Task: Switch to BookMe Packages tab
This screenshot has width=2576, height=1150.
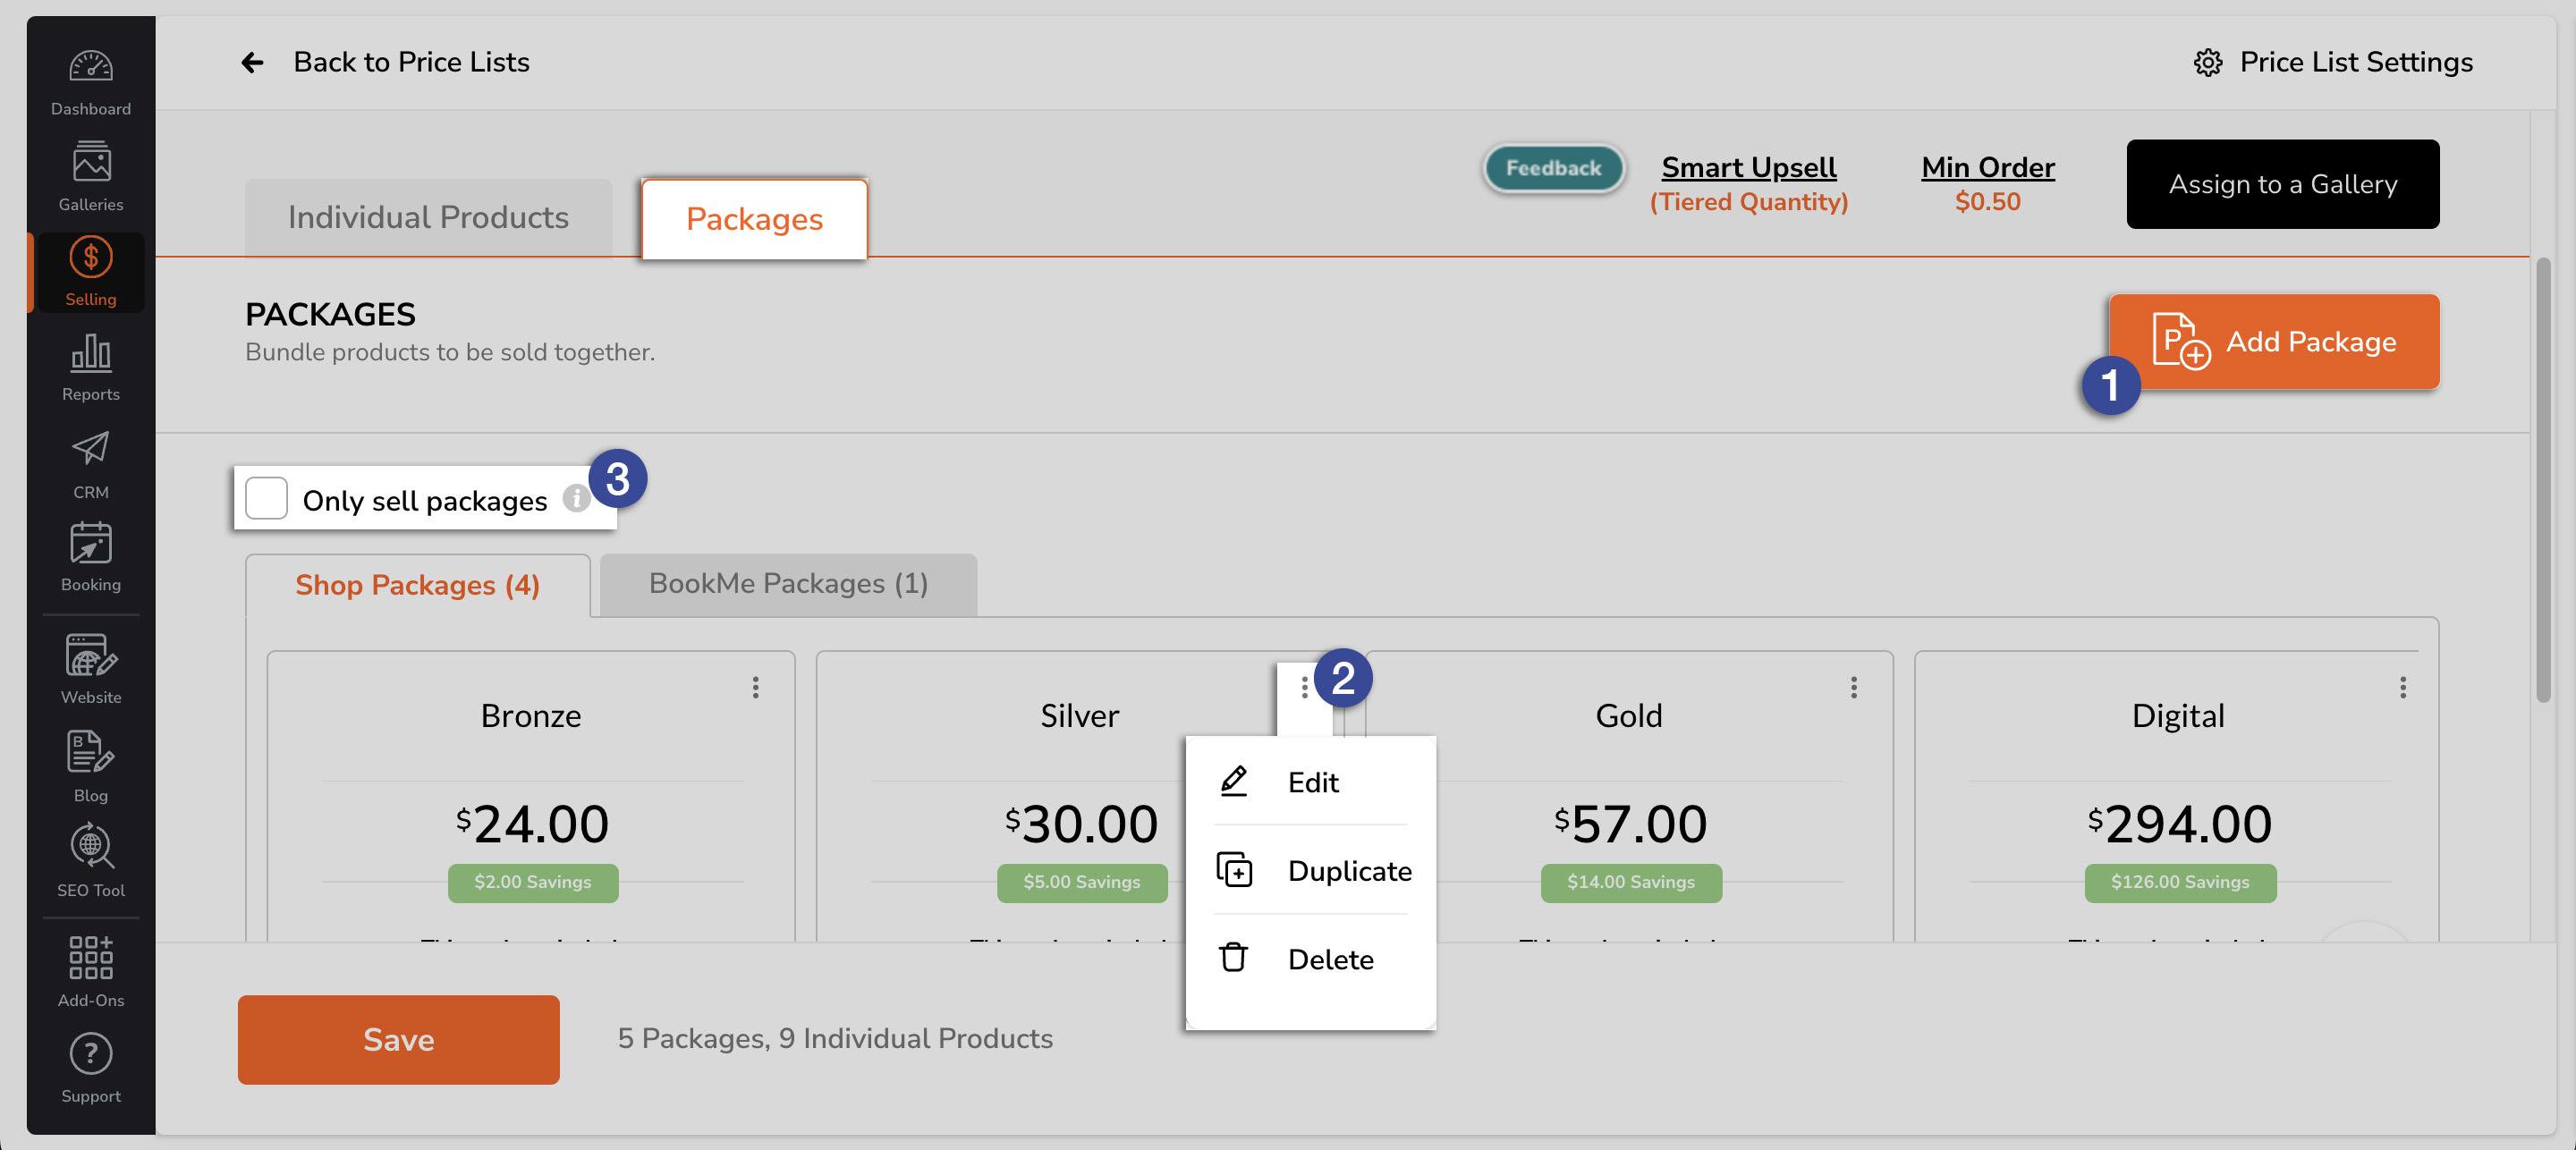Action: [x=787, y=583]
